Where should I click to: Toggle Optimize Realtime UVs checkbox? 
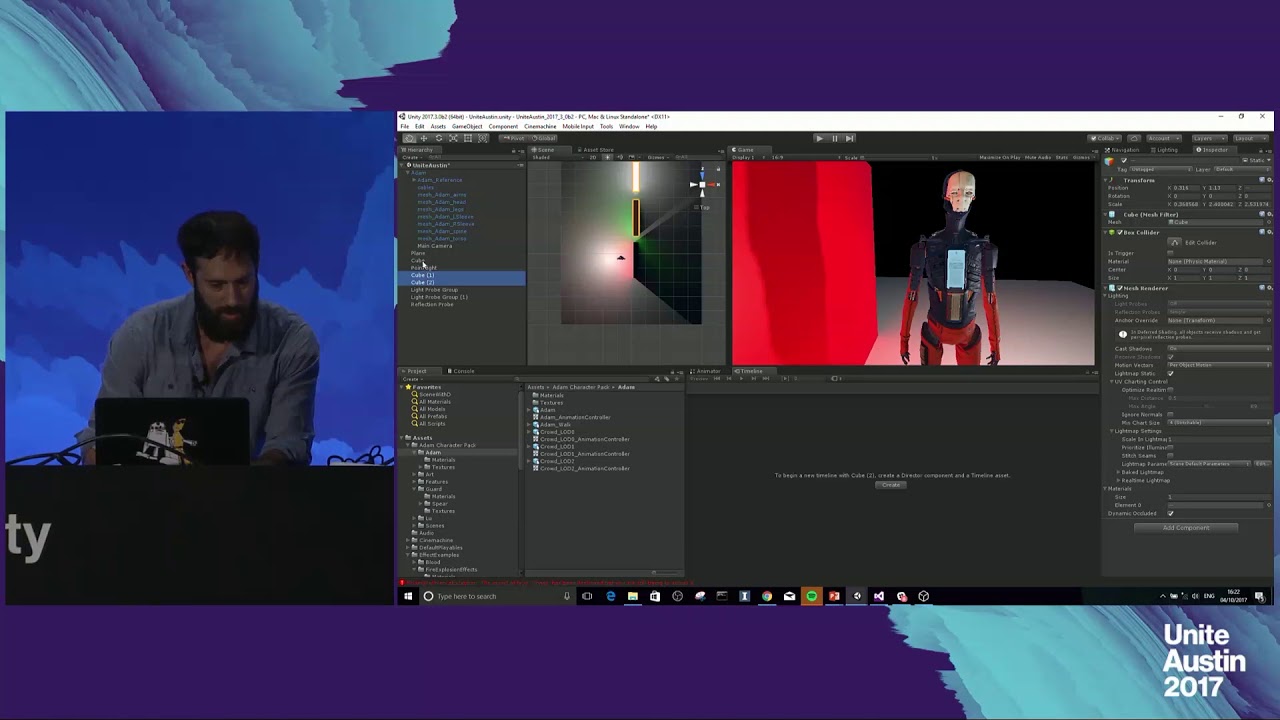tap(1170, 390)
